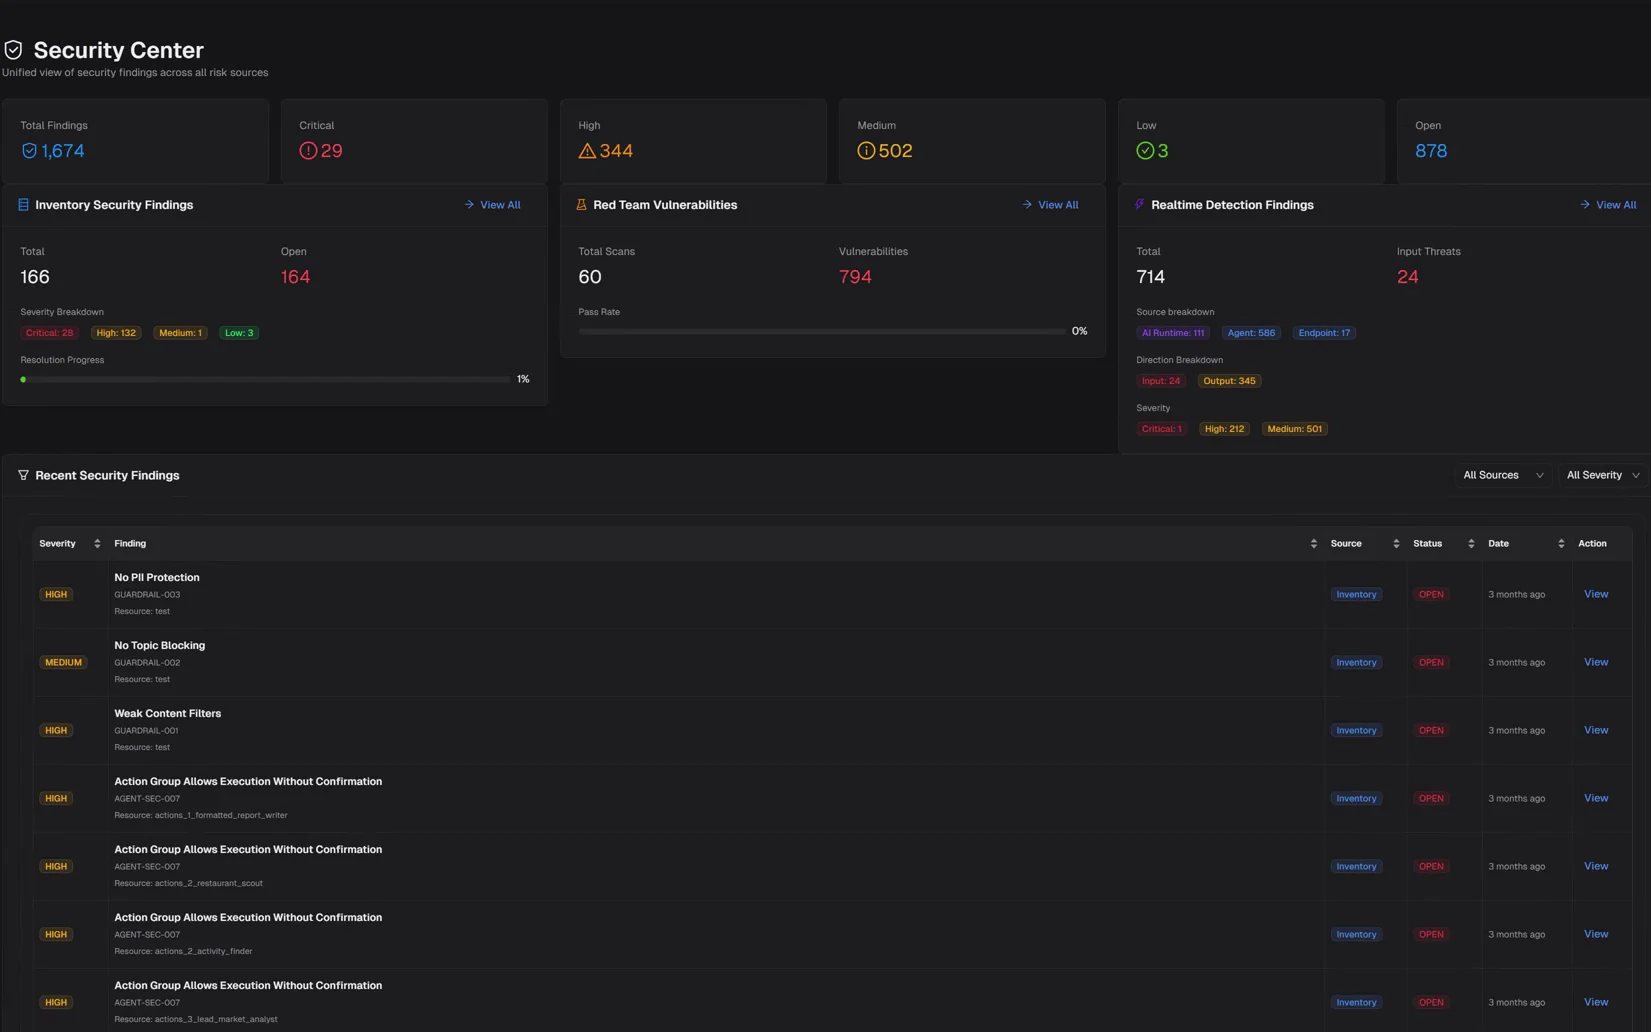
Task: Click the MEDIUM severity badge in table
Action: (x=63, y=662)
